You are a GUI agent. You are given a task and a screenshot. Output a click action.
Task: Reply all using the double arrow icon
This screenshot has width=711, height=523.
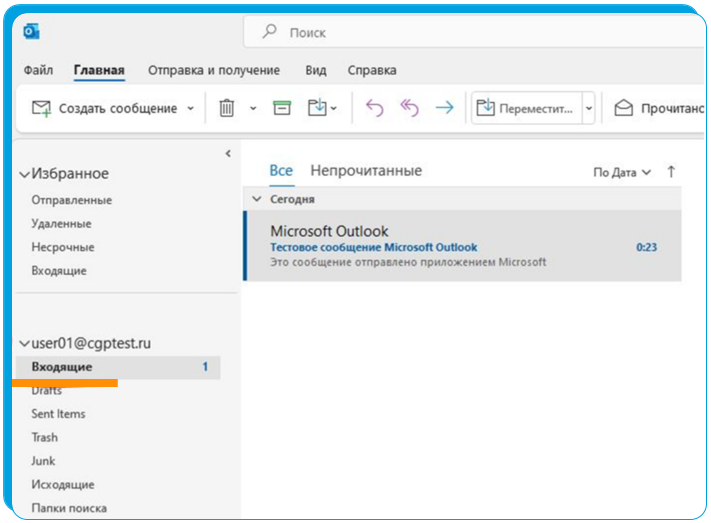point(409,108)
